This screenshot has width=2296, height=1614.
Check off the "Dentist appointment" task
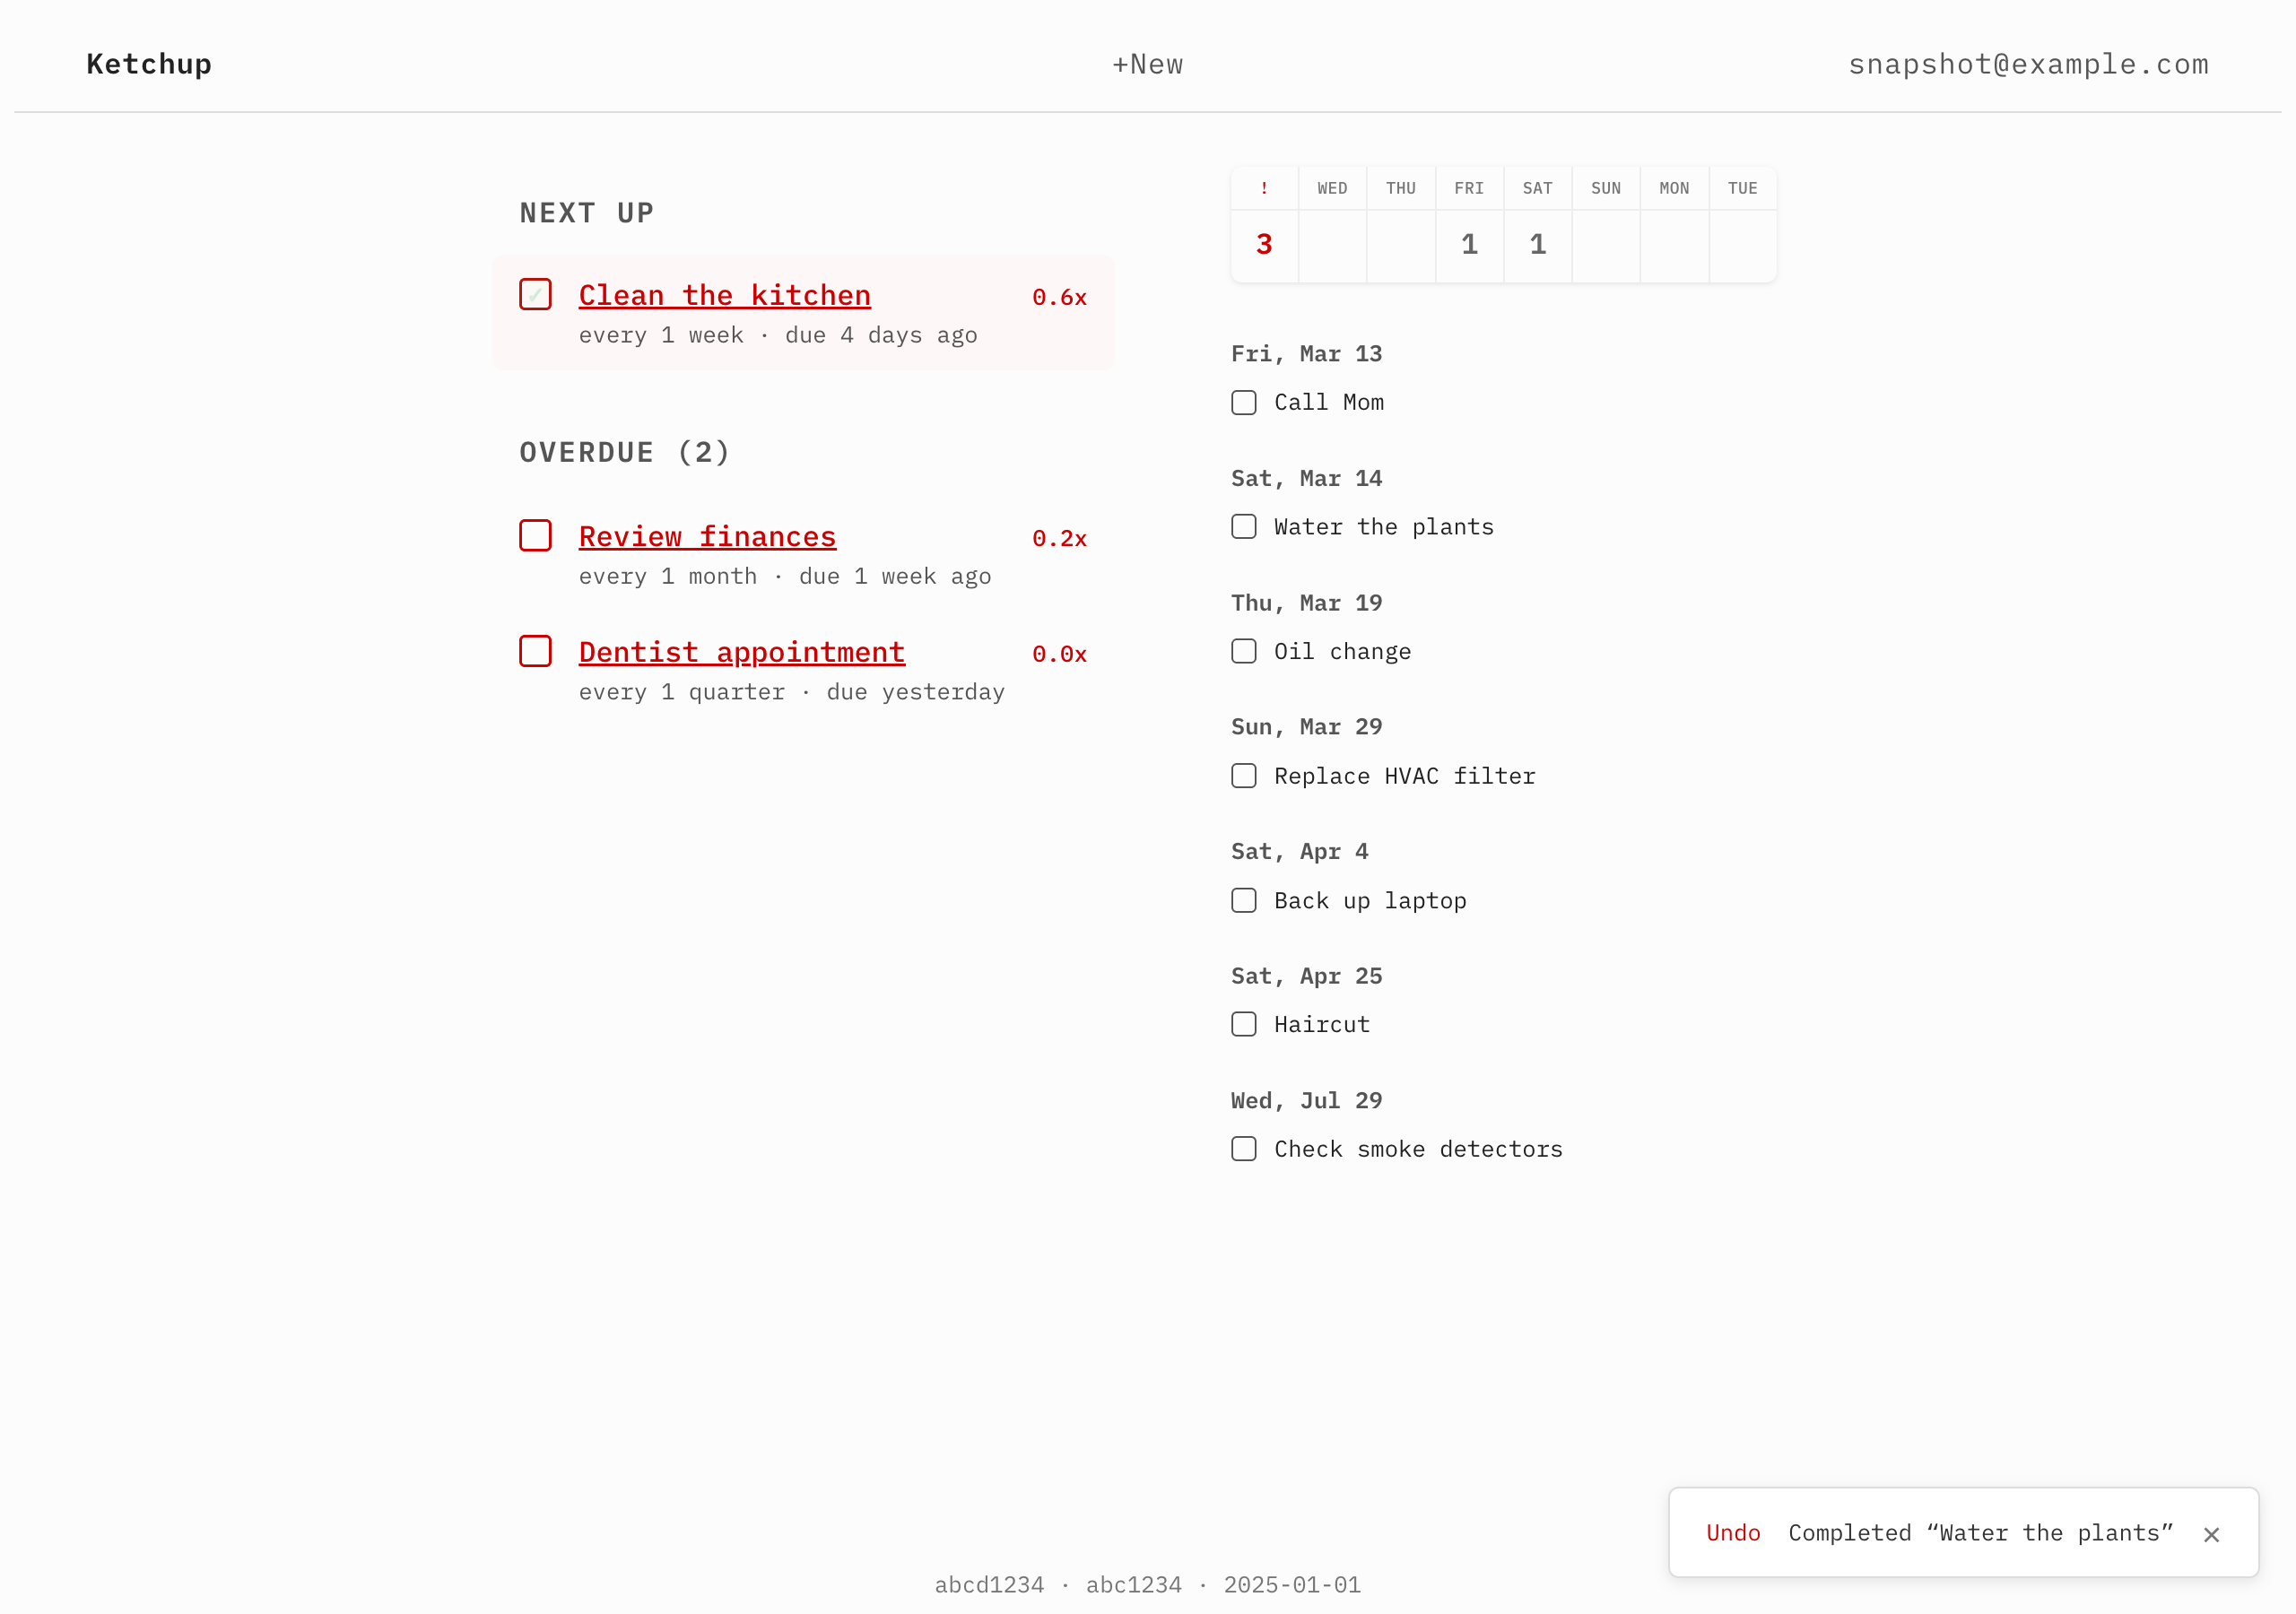tap(535, 651)
